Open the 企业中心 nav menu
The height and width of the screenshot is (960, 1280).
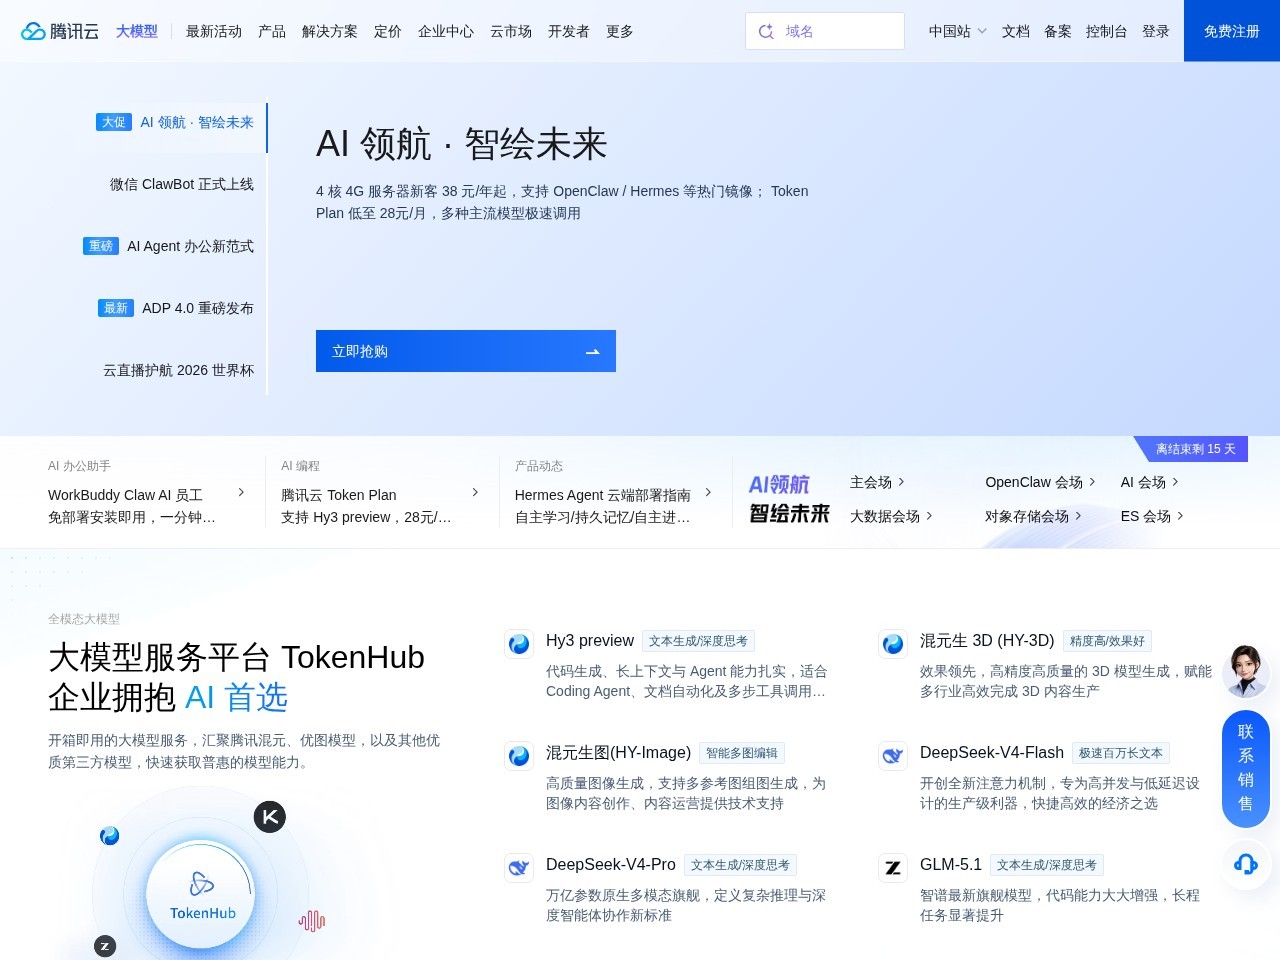pyautogui.click(x=446, y=31)
